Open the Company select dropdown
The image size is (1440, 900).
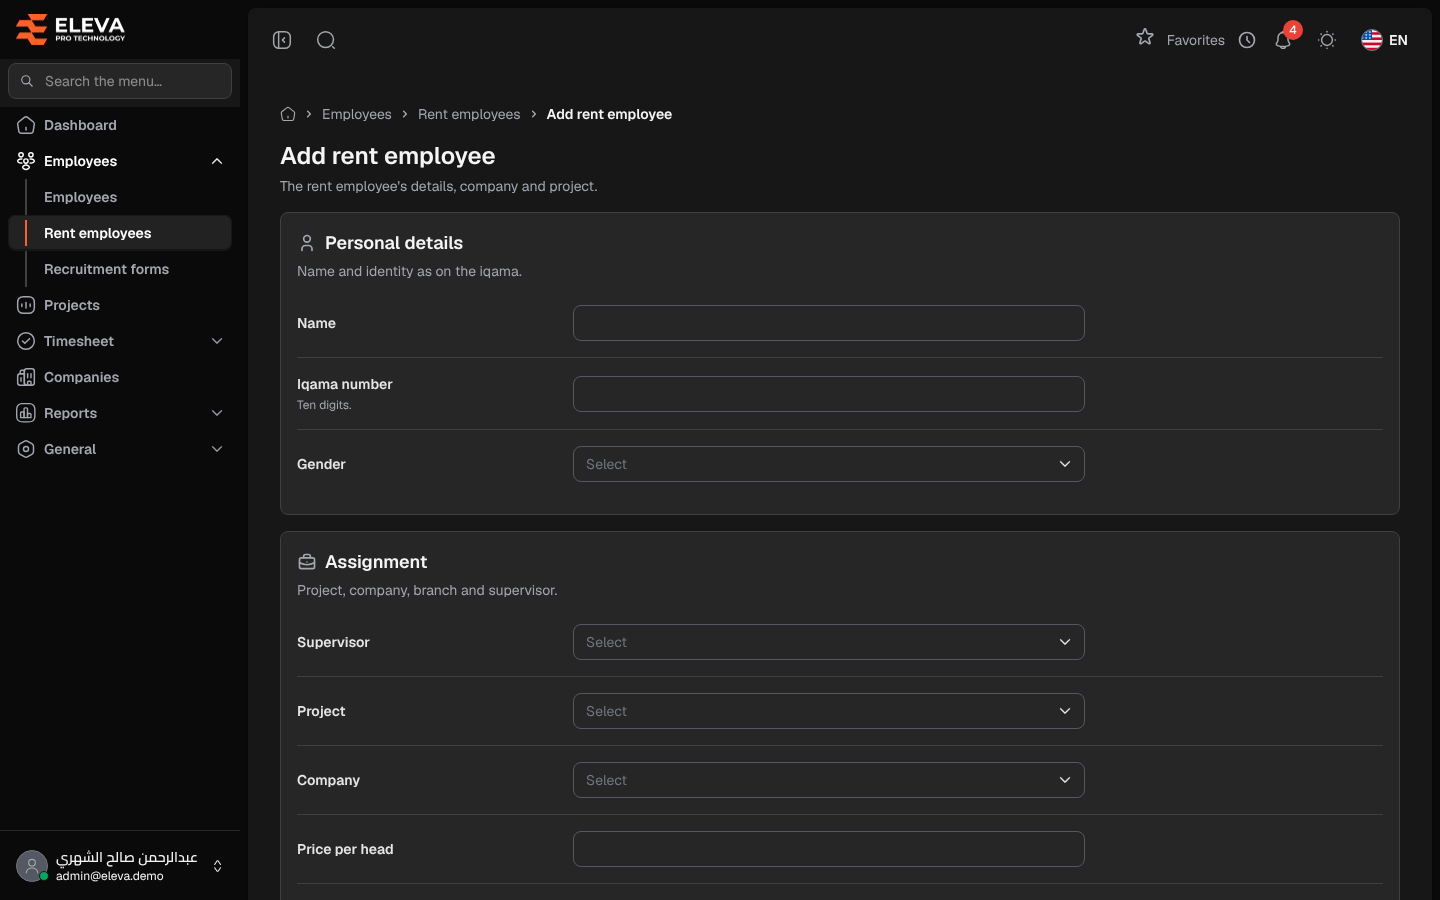pos(829,780)
